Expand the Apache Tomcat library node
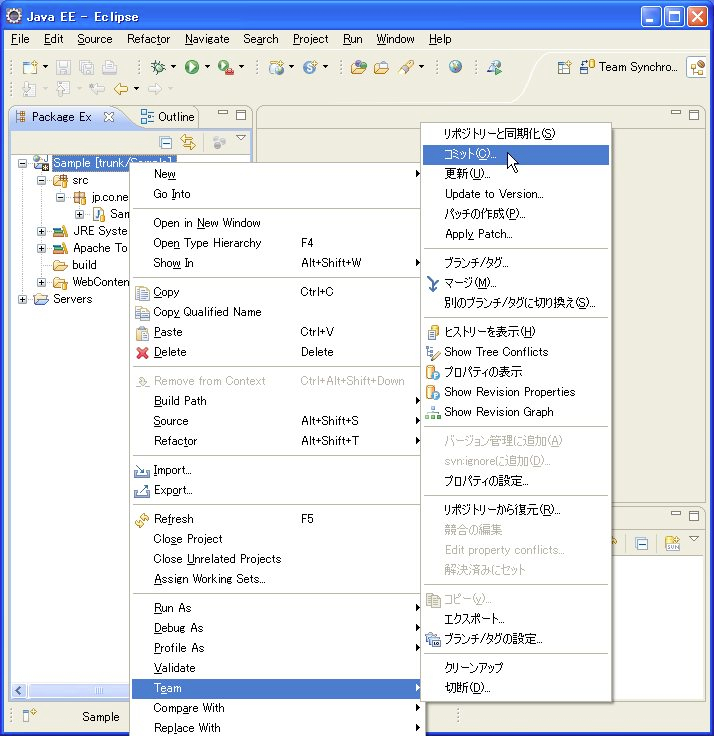 [41, 248]
